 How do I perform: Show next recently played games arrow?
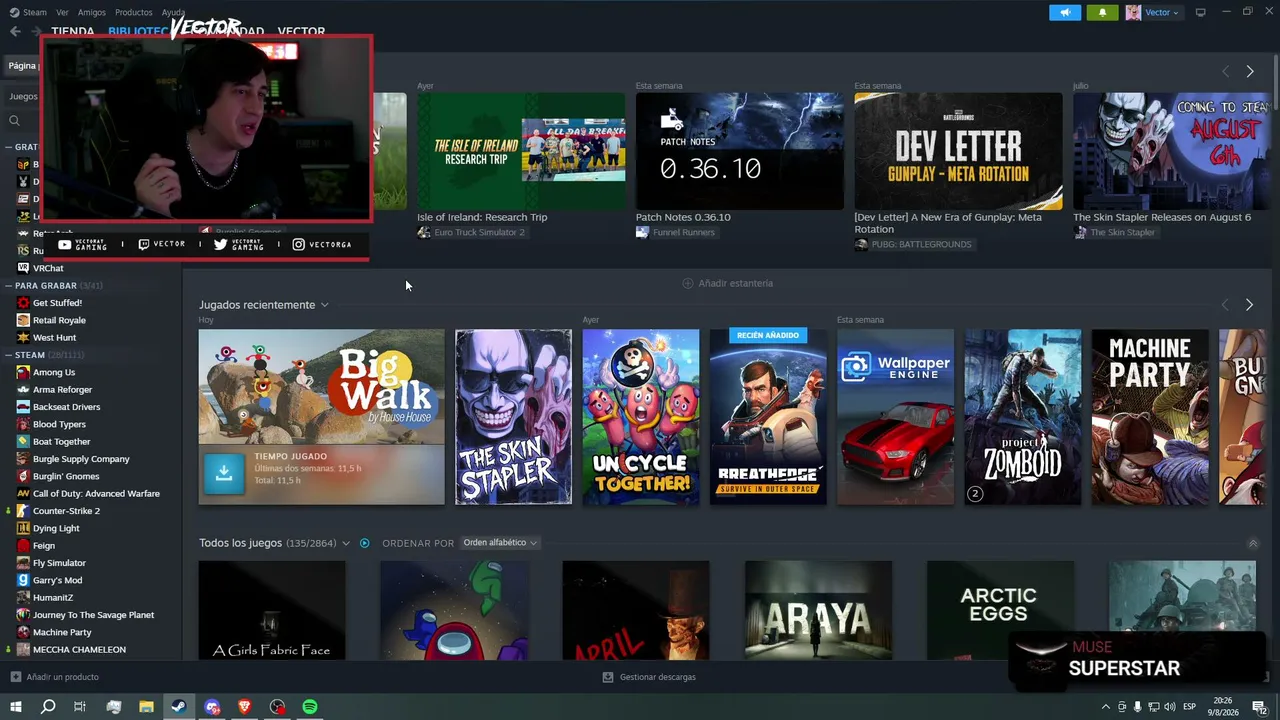[1249, 304]
